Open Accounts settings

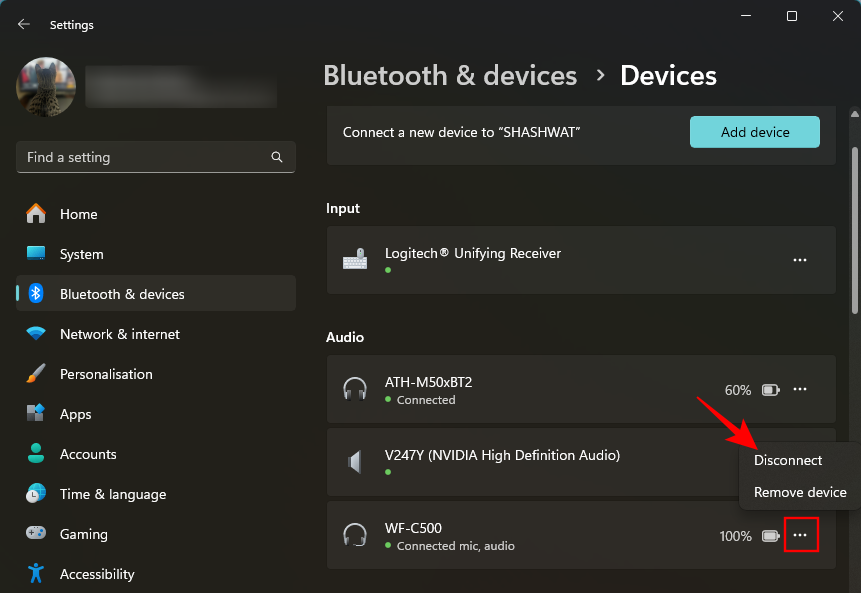pos(156,454)
